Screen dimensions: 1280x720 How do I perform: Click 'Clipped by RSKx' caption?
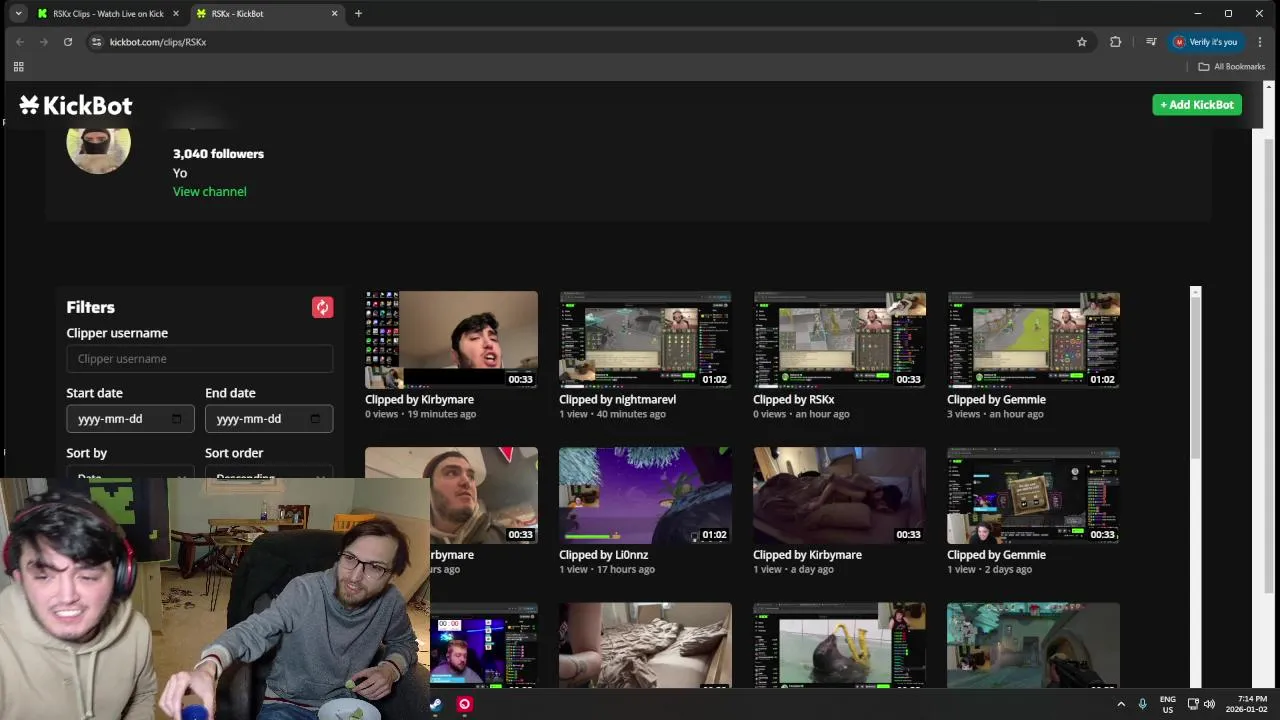pos(793,400)
